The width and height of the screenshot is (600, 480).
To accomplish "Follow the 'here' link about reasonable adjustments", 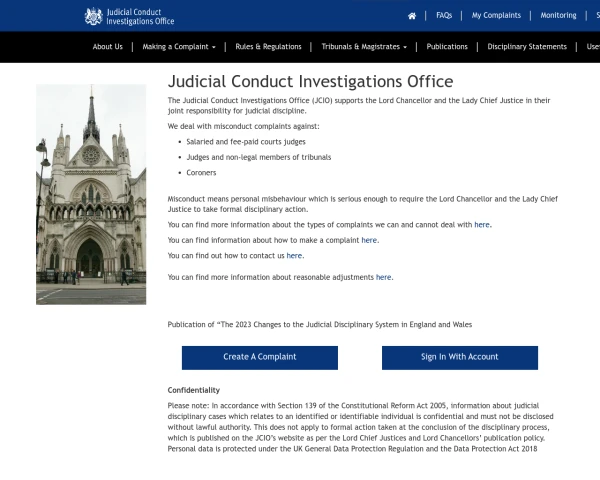I will tap(384, 277).
